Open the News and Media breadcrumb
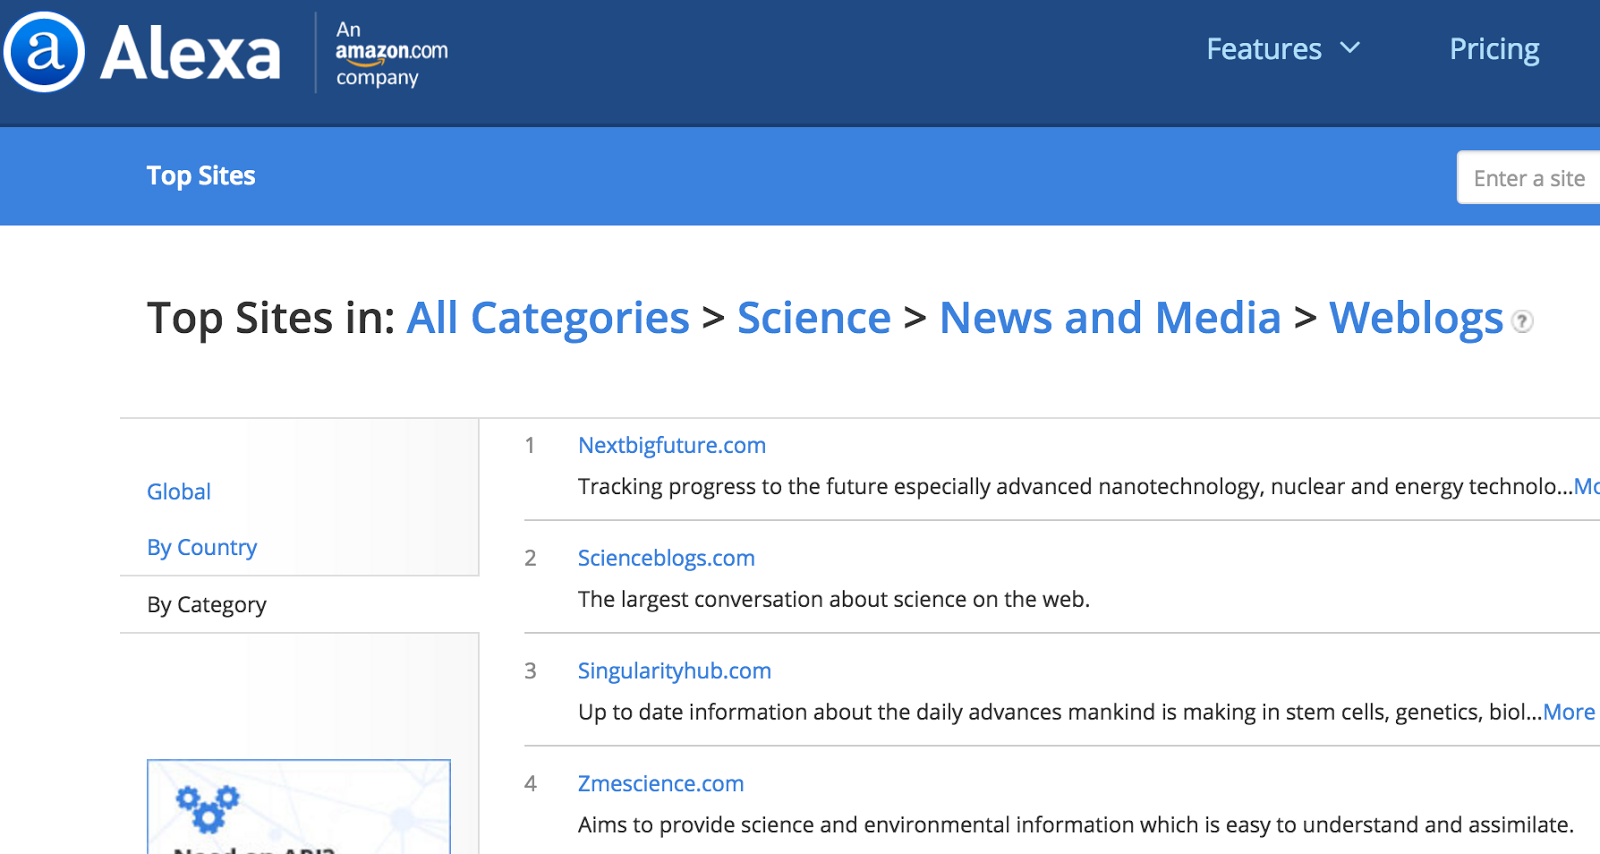Image resolution: width=1600 pixels, height=854 pixels. click(1109, 318)
